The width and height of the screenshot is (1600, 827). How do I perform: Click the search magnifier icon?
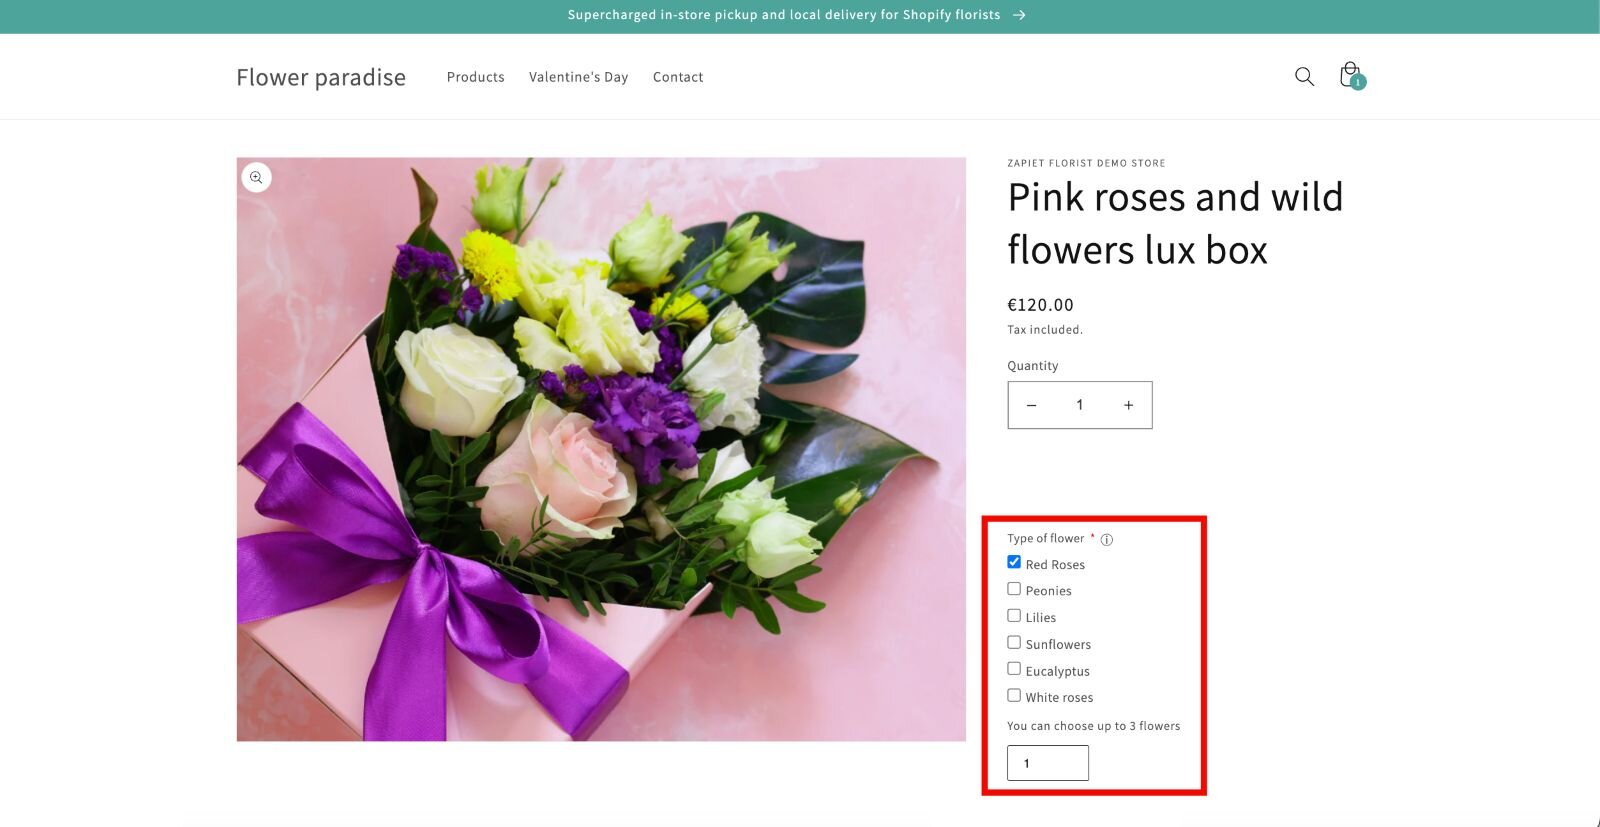(x=1304, y=77)
